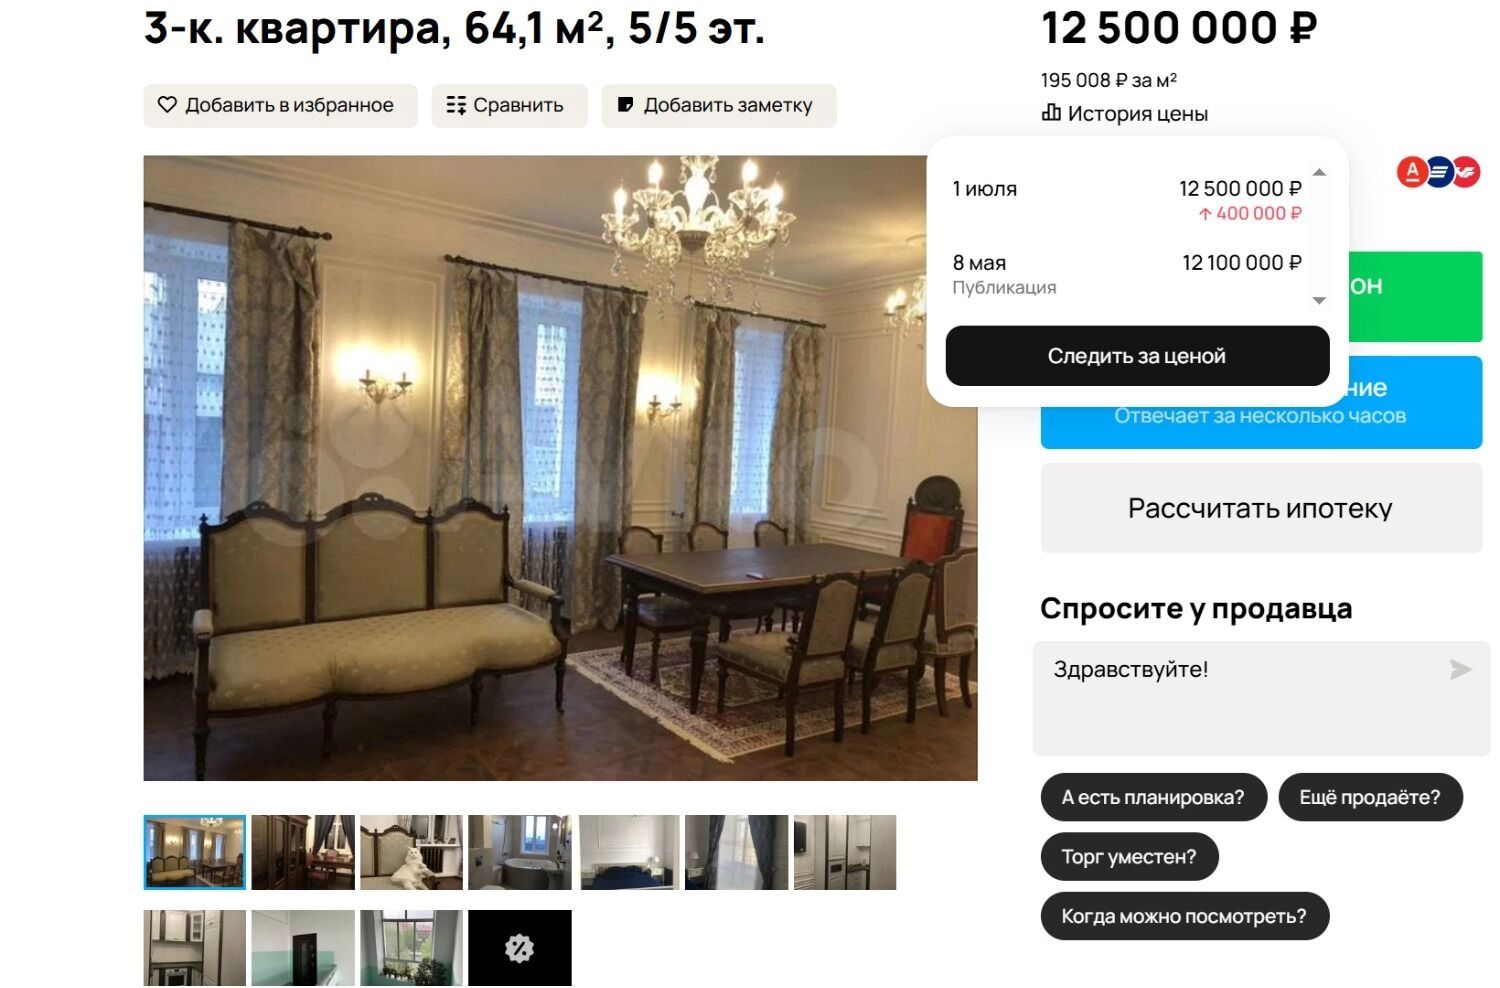
Task: Click Рассчитать ипотеку button
Action: coord(1261,508)
